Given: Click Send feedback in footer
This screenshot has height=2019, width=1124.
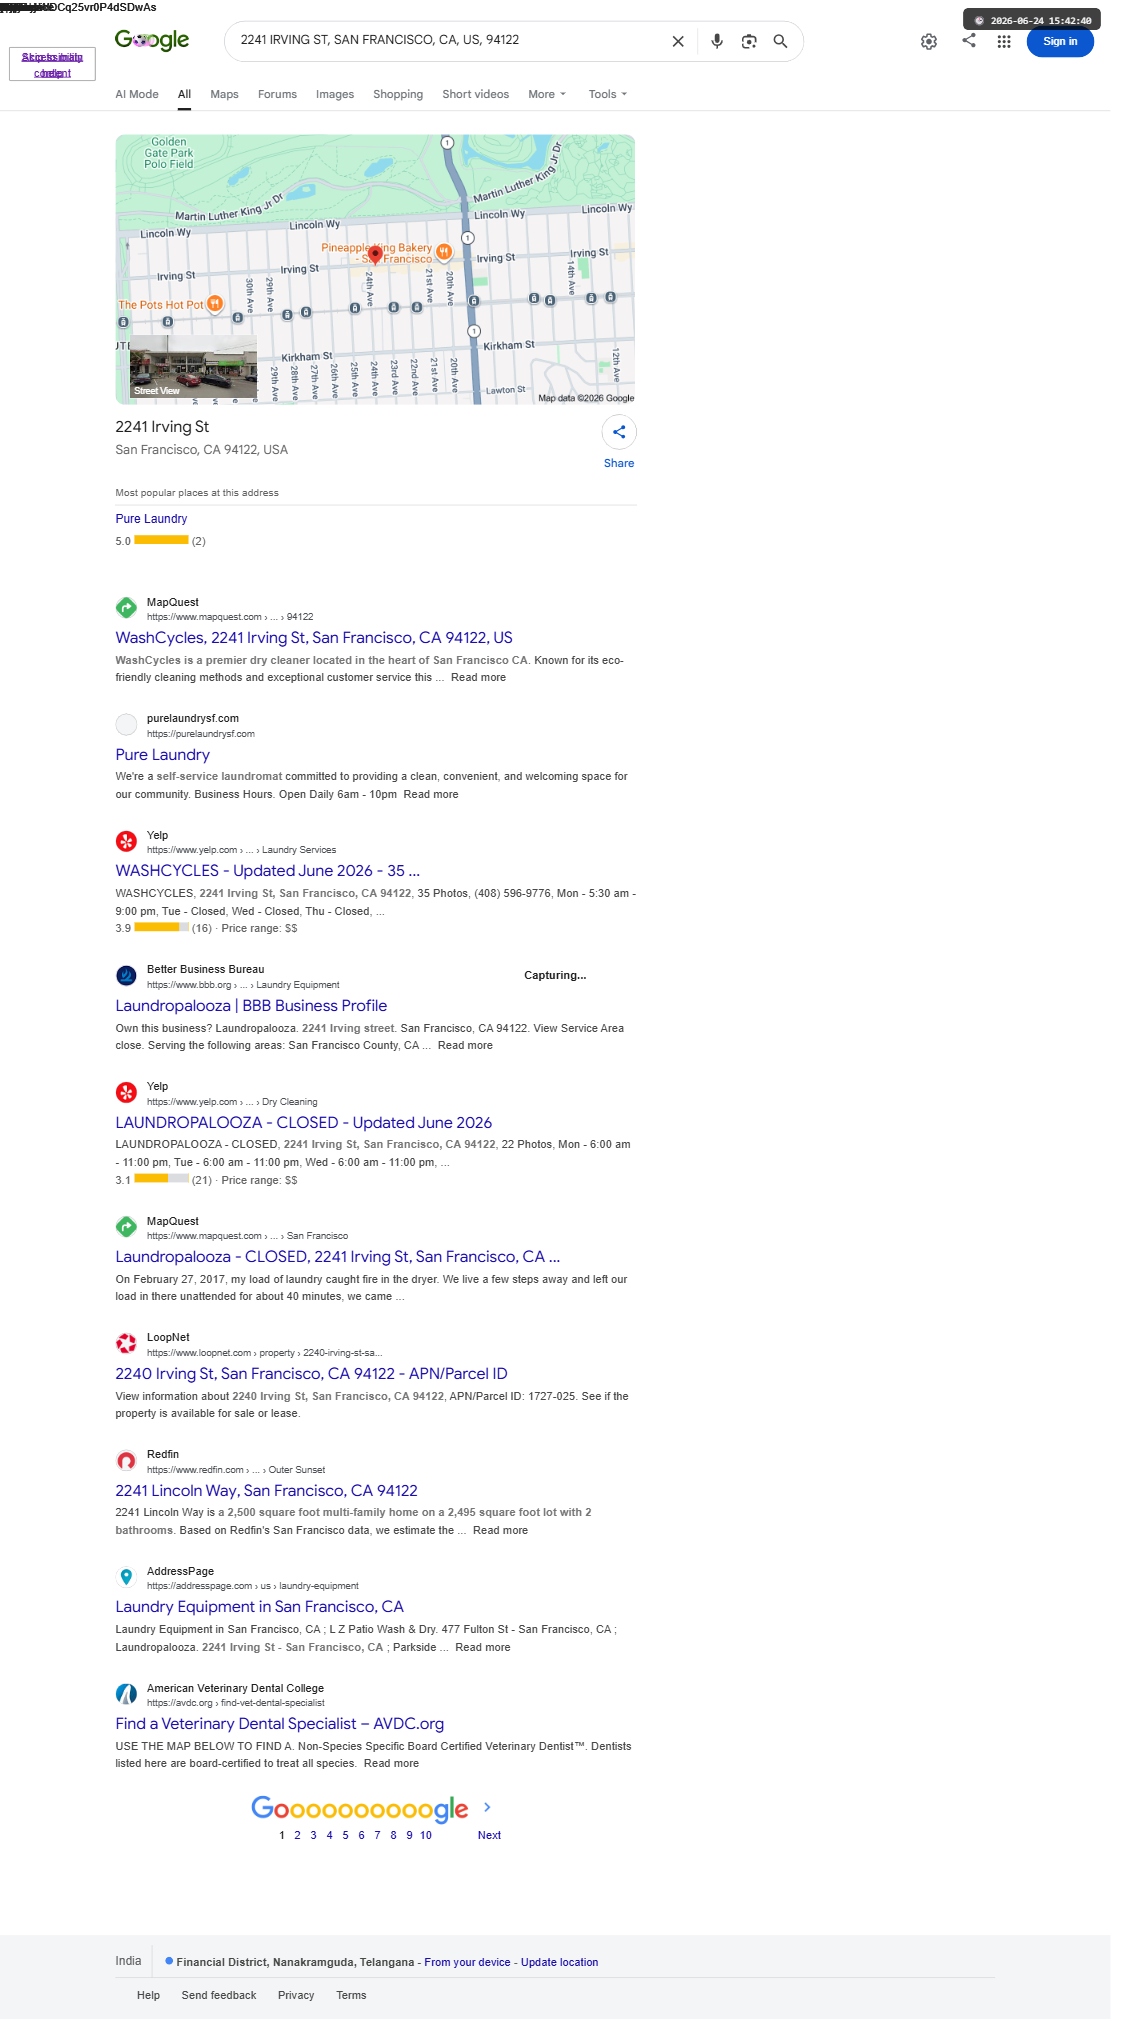Looking at the screenshot, I should (x=219, y=1995).
